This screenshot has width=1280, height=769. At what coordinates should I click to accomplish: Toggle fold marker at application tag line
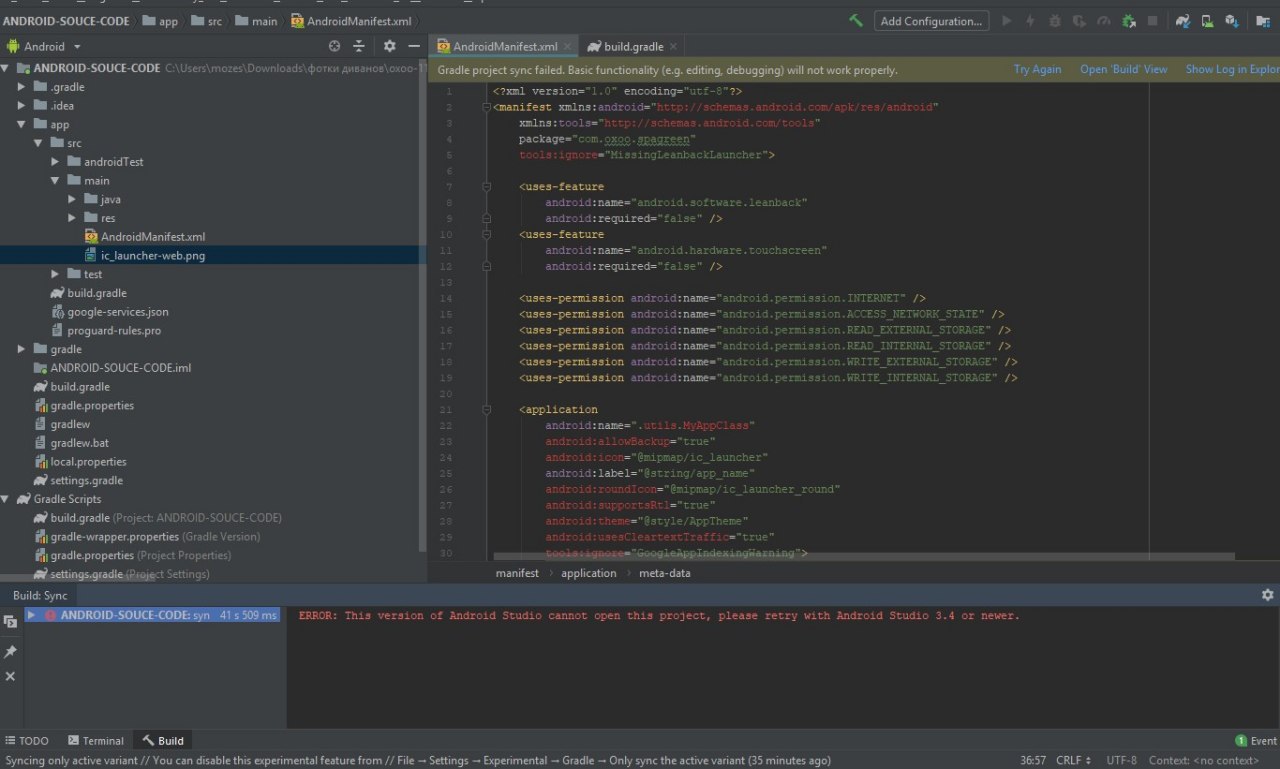coord(487,410)
